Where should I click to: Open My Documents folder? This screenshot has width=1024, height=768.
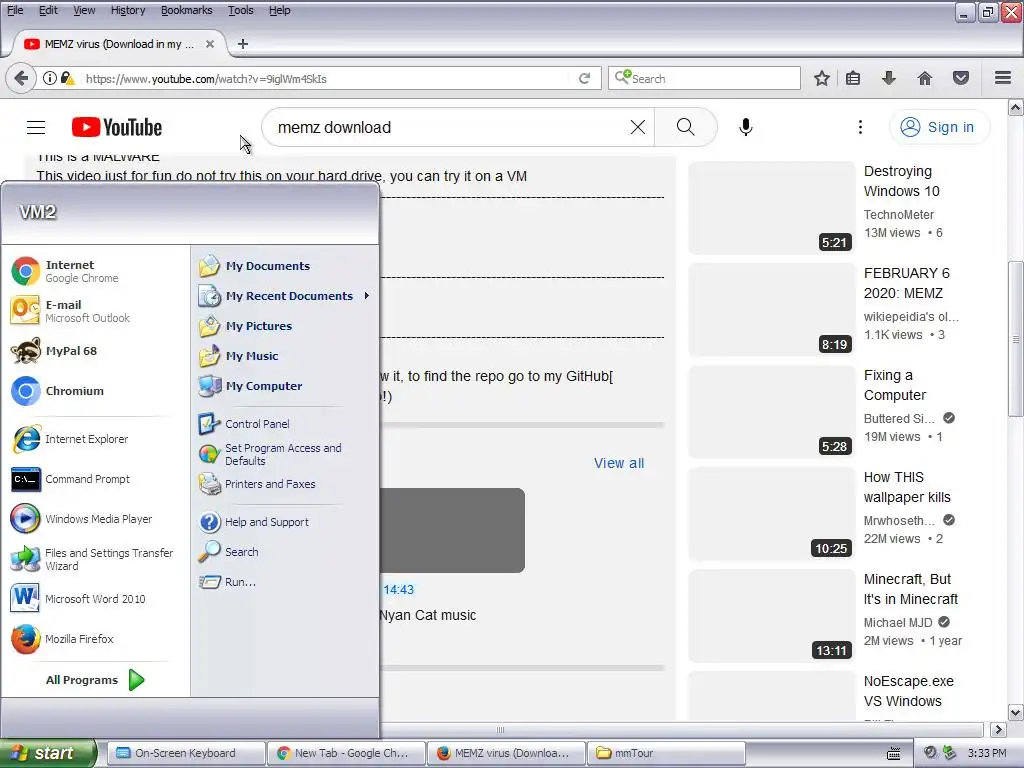[285, 266]
